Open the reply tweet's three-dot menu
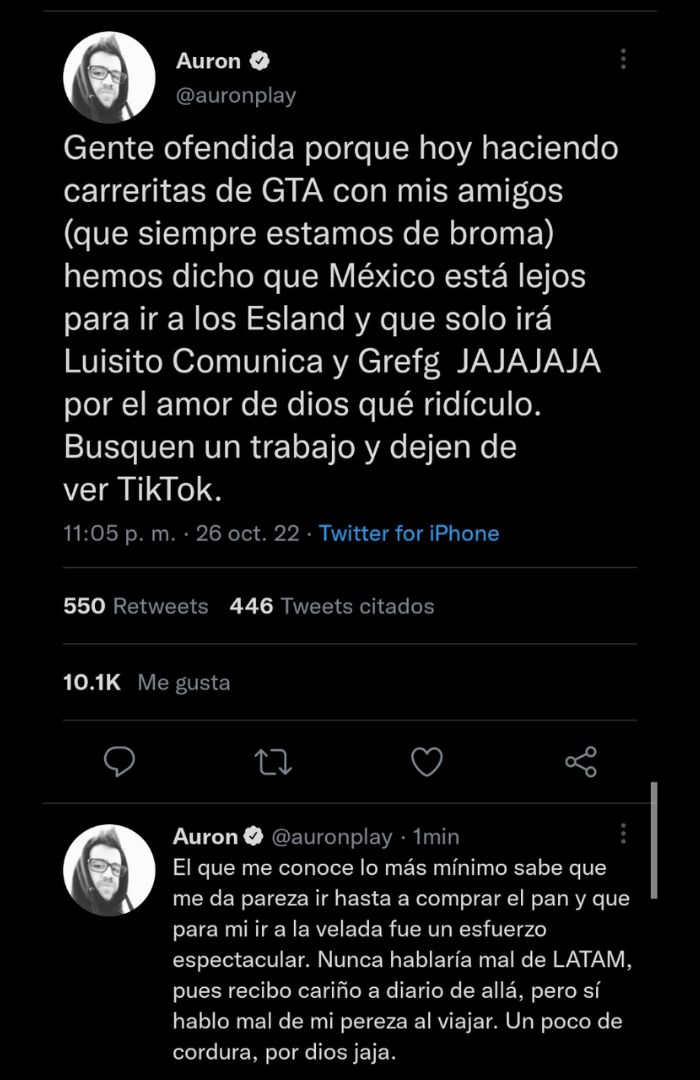The width and height of the screenshot is (700, 1080). [x=623, y=834]
